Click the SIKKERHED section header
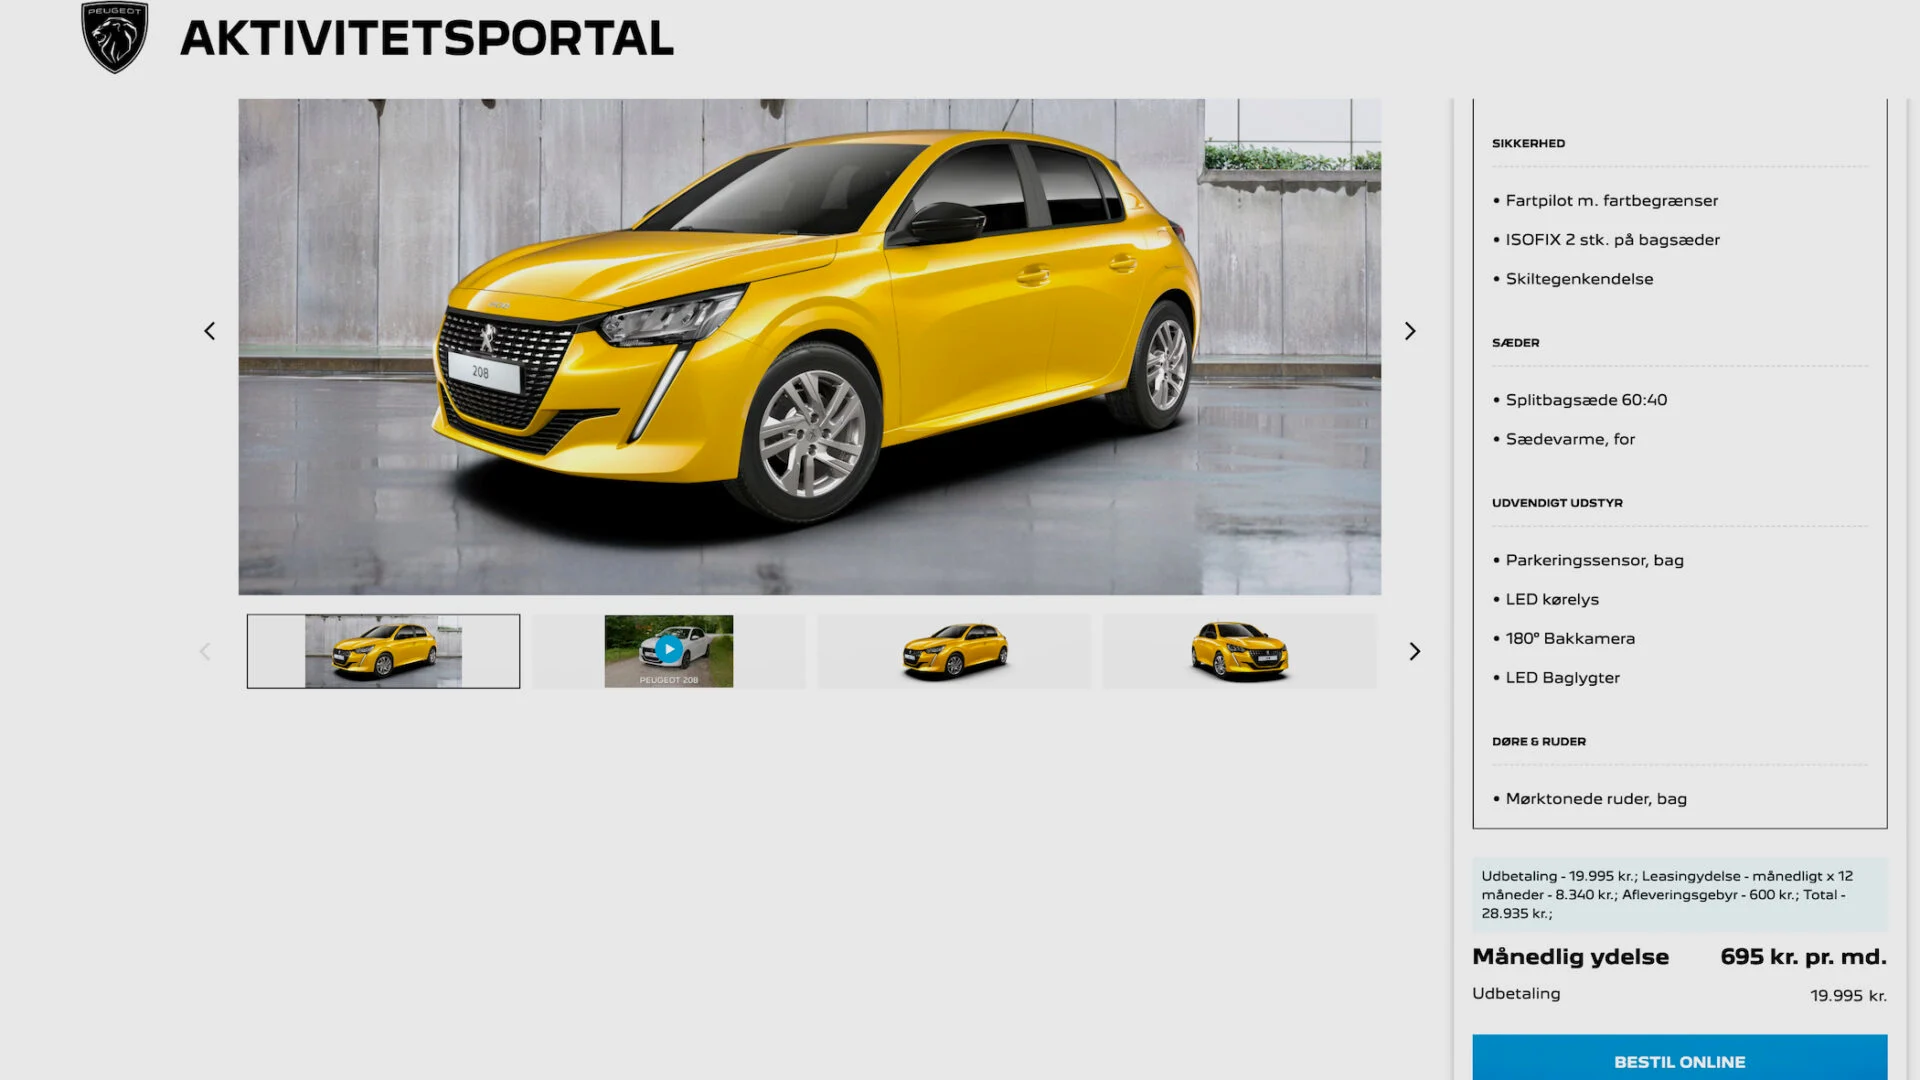1920x1080 pixels. click(1528, 143)
